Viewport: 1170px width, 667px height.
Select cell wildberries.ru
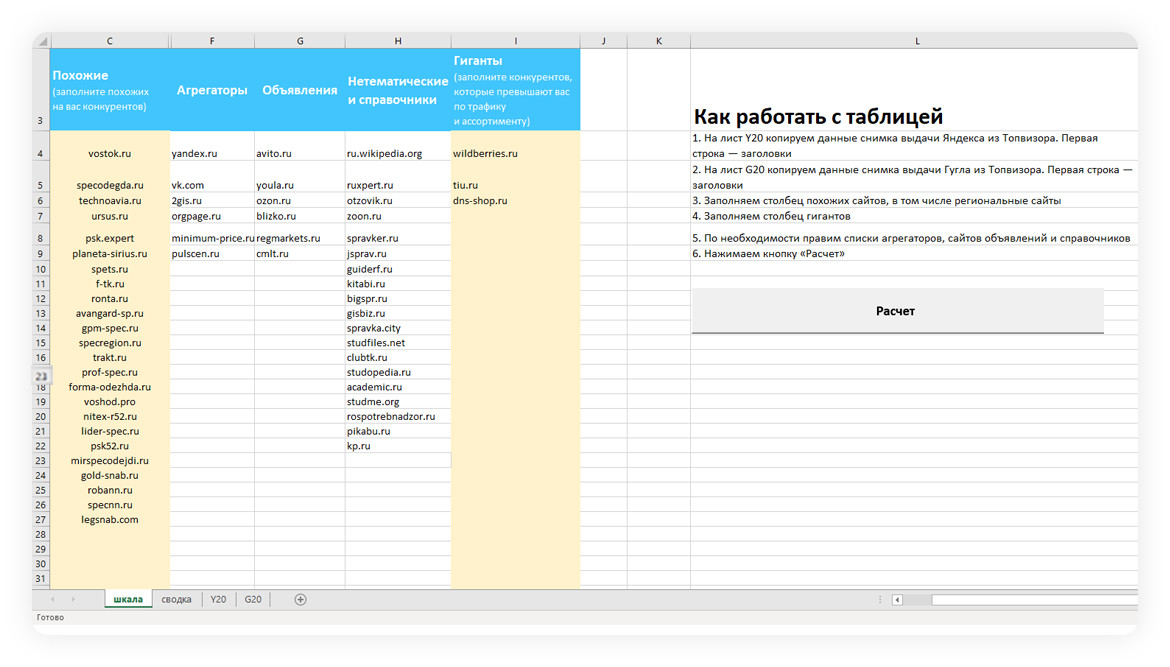tap(516, 146)
